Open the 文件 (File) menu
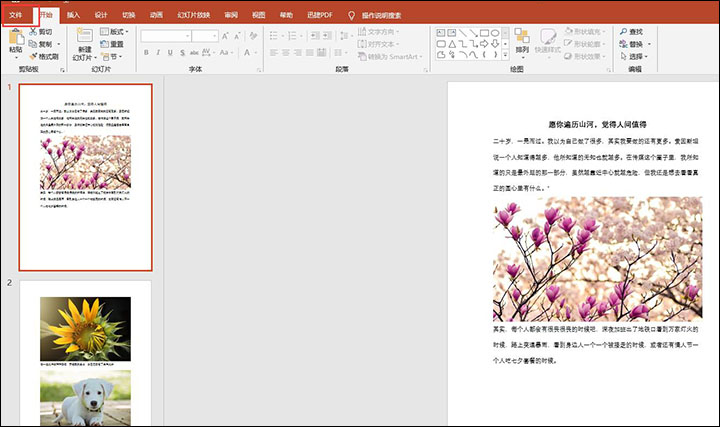Viewport: 720px width, 427px height. 15,15
